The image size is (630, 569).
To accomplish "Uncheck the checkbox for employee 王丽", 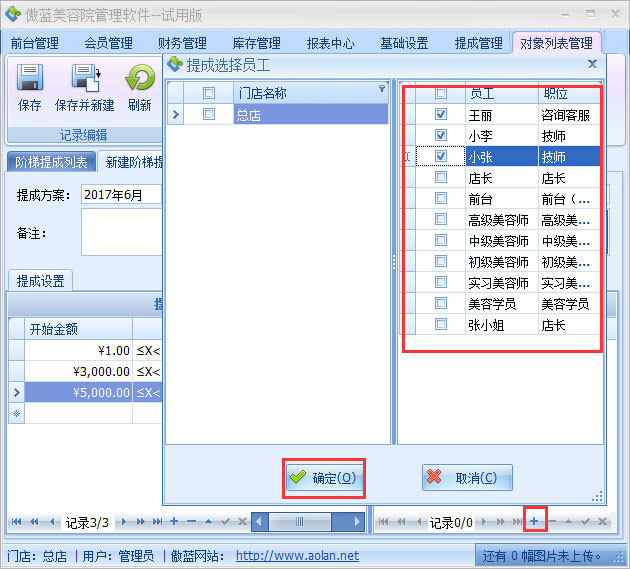I will point(441,115).
